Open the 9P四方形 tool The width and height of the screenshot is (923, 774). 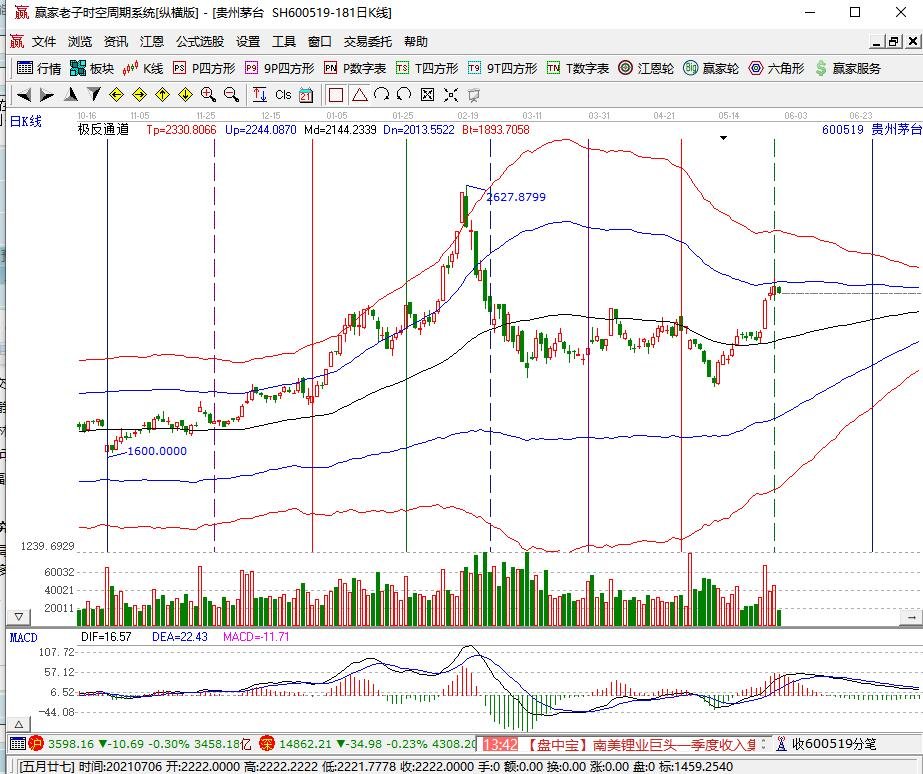coord(280,68)
